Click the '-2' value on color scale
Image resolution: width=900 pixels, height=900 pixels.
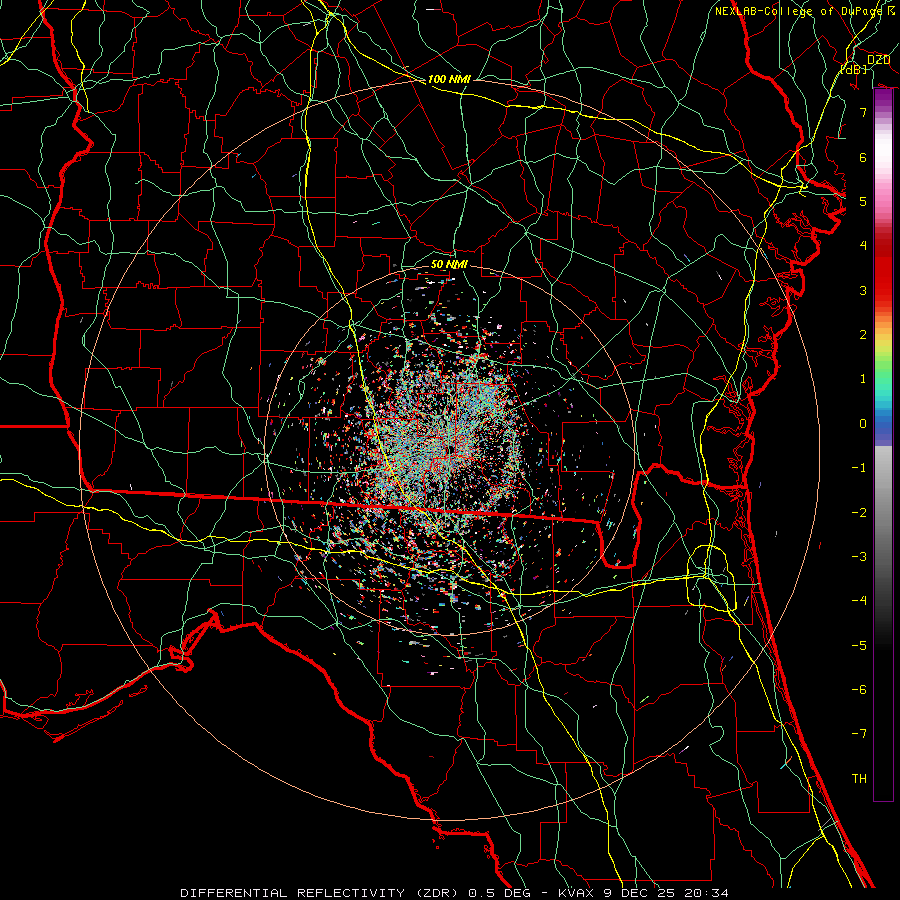pyautogui.click(x=859, y=513)
